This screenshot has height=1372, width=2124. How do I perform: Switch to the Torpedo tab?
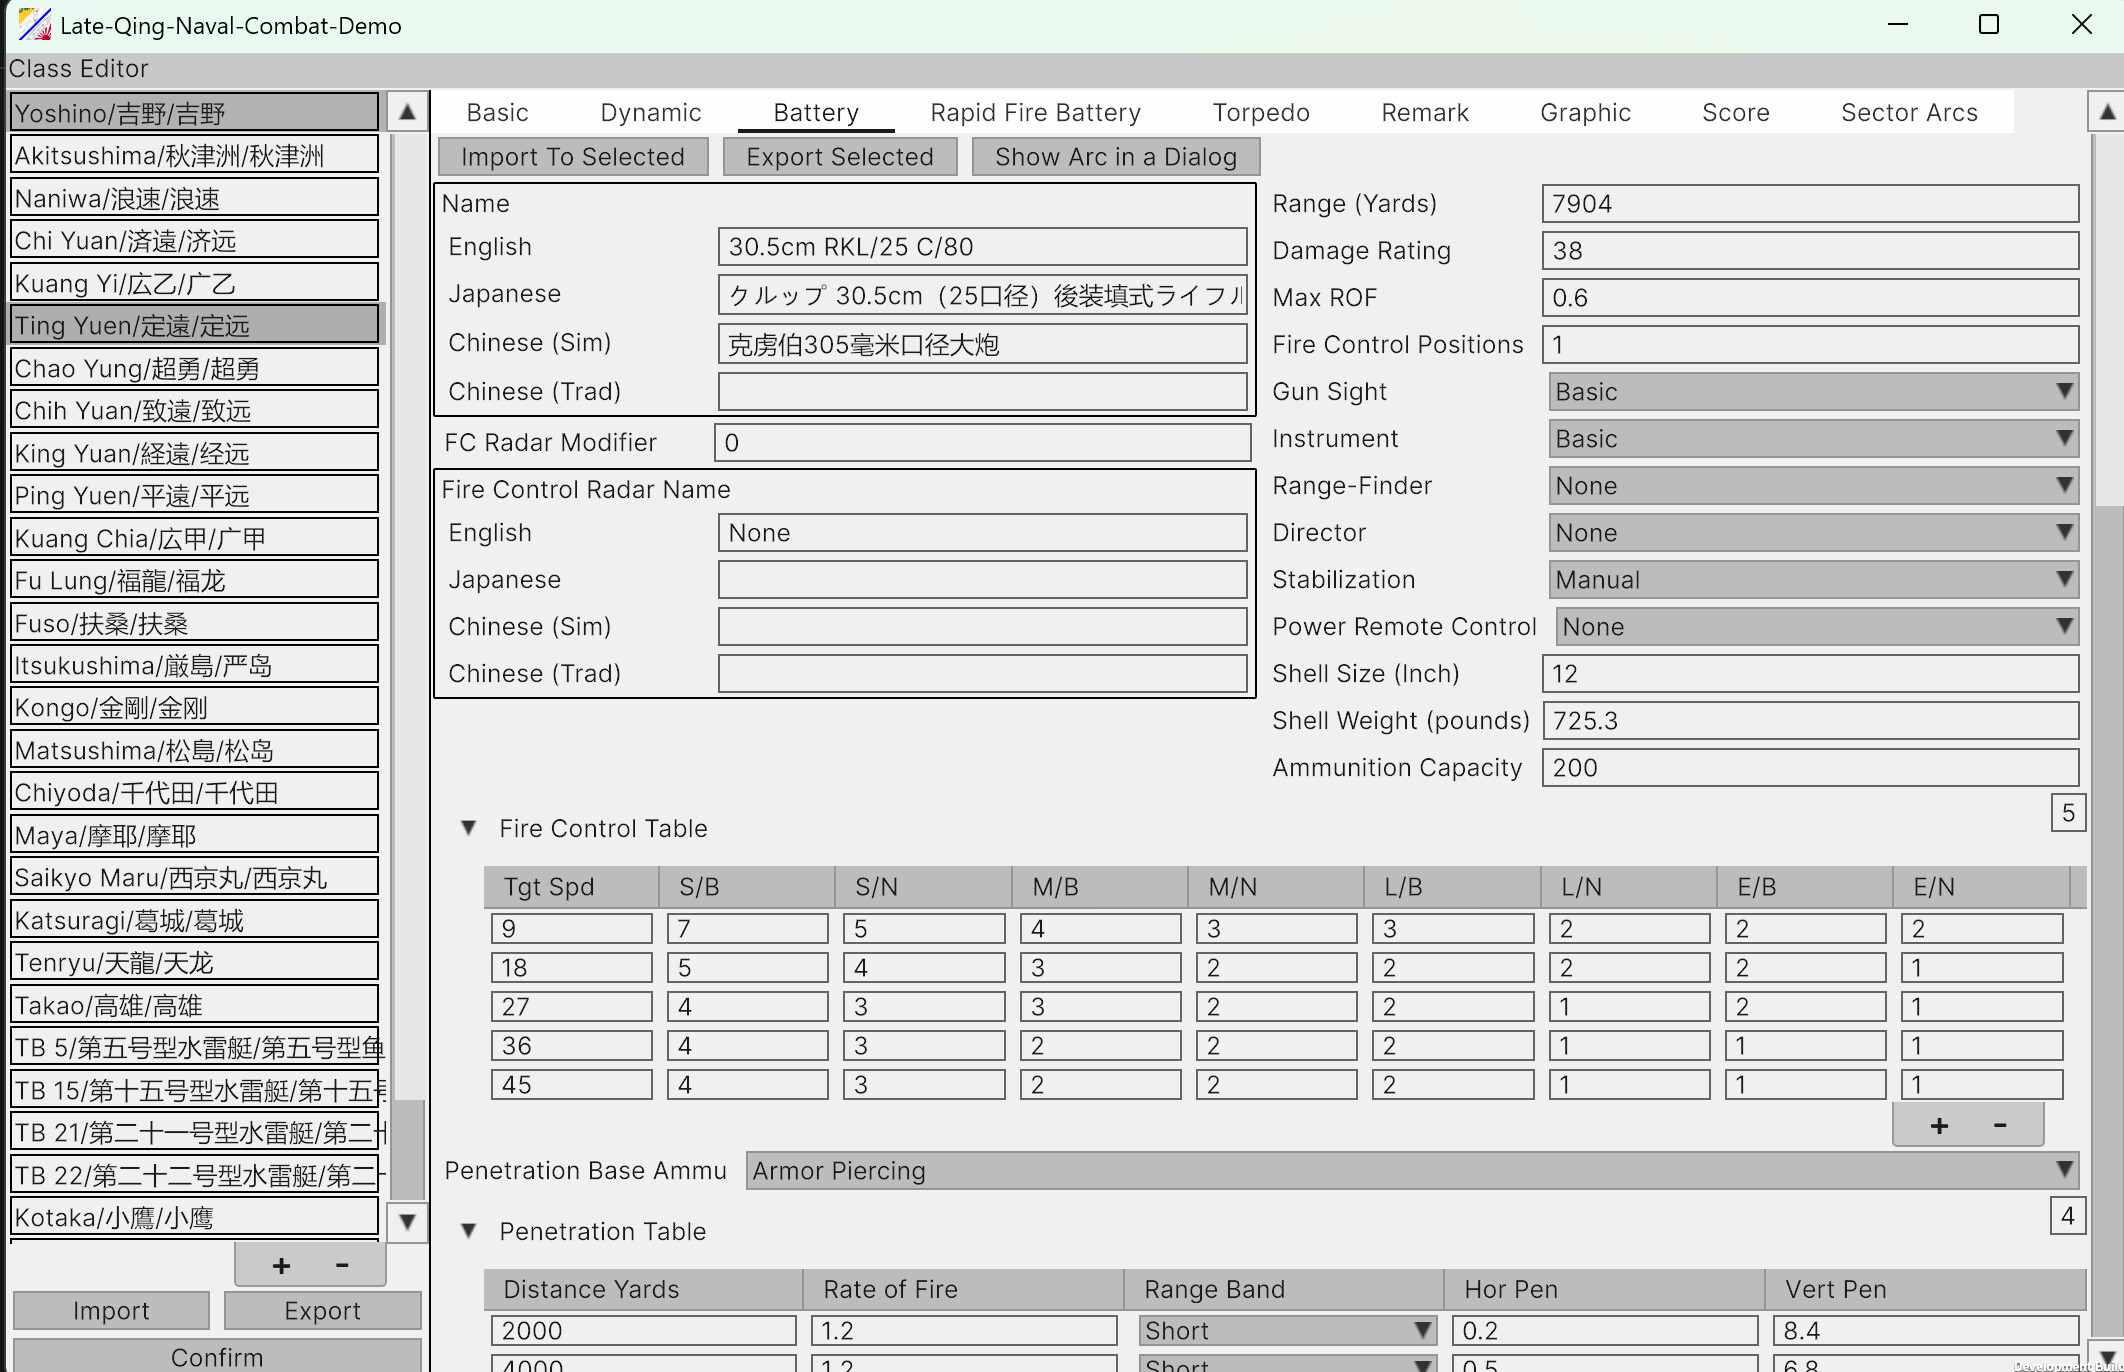coord(1260,112)
